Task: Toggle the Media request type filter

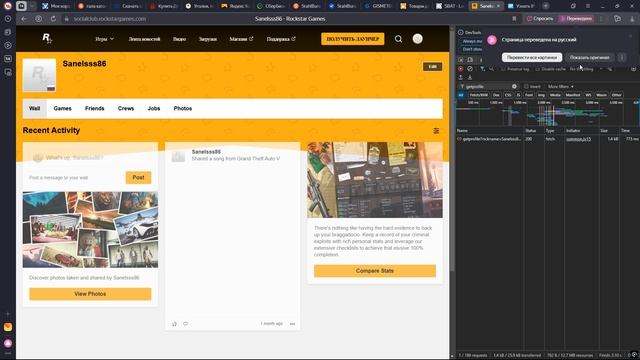Action: (x=555, y=95)
